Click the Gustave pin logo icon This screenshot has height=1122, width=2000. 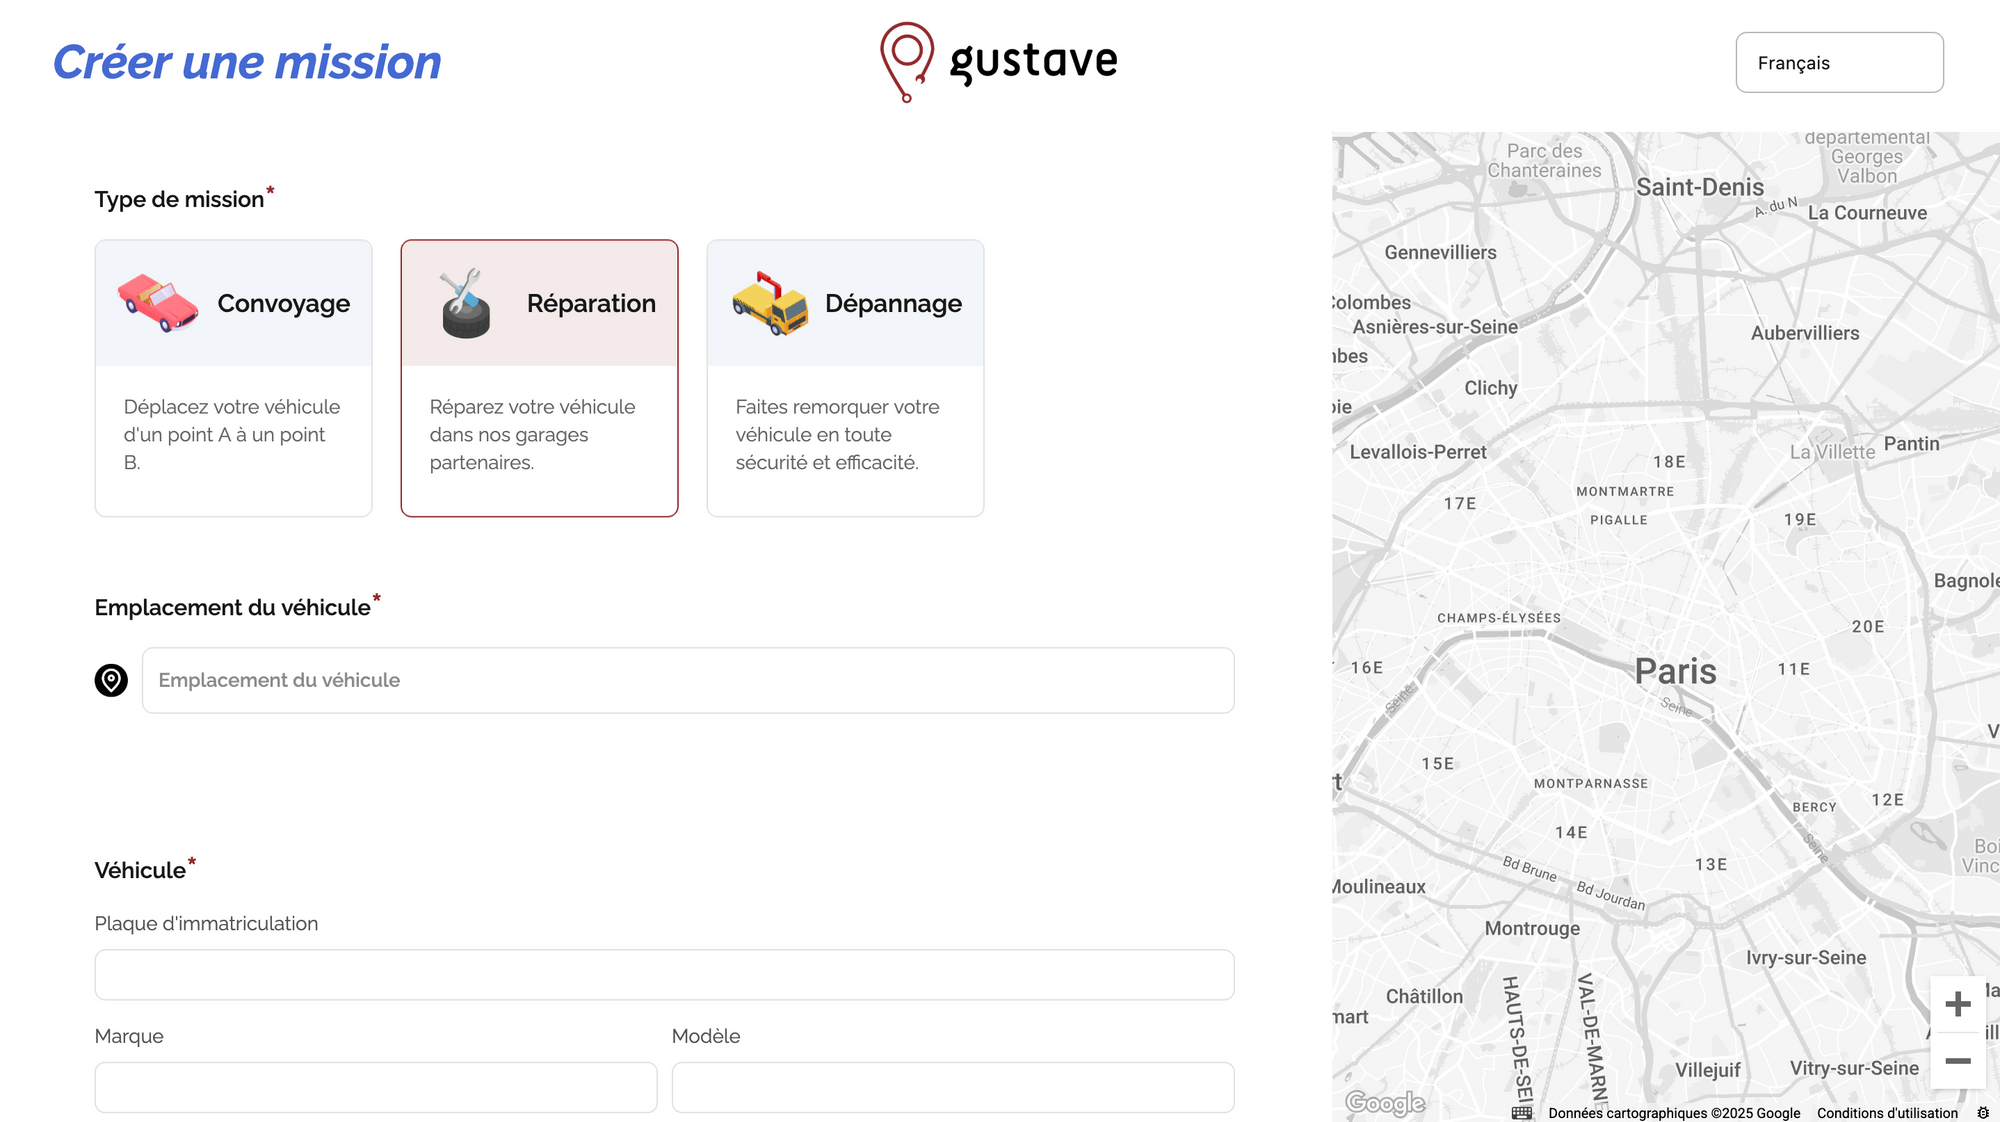pyautogui.click(x=906, y=61)
